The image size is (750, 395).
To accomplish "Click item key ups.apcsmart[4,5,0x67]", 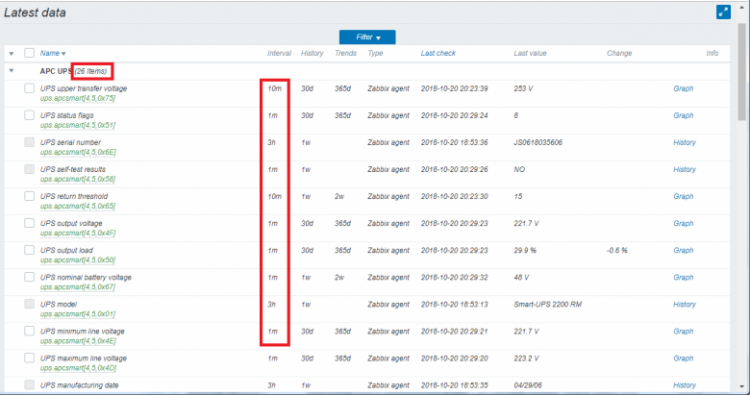I will (x=77, y=287).
